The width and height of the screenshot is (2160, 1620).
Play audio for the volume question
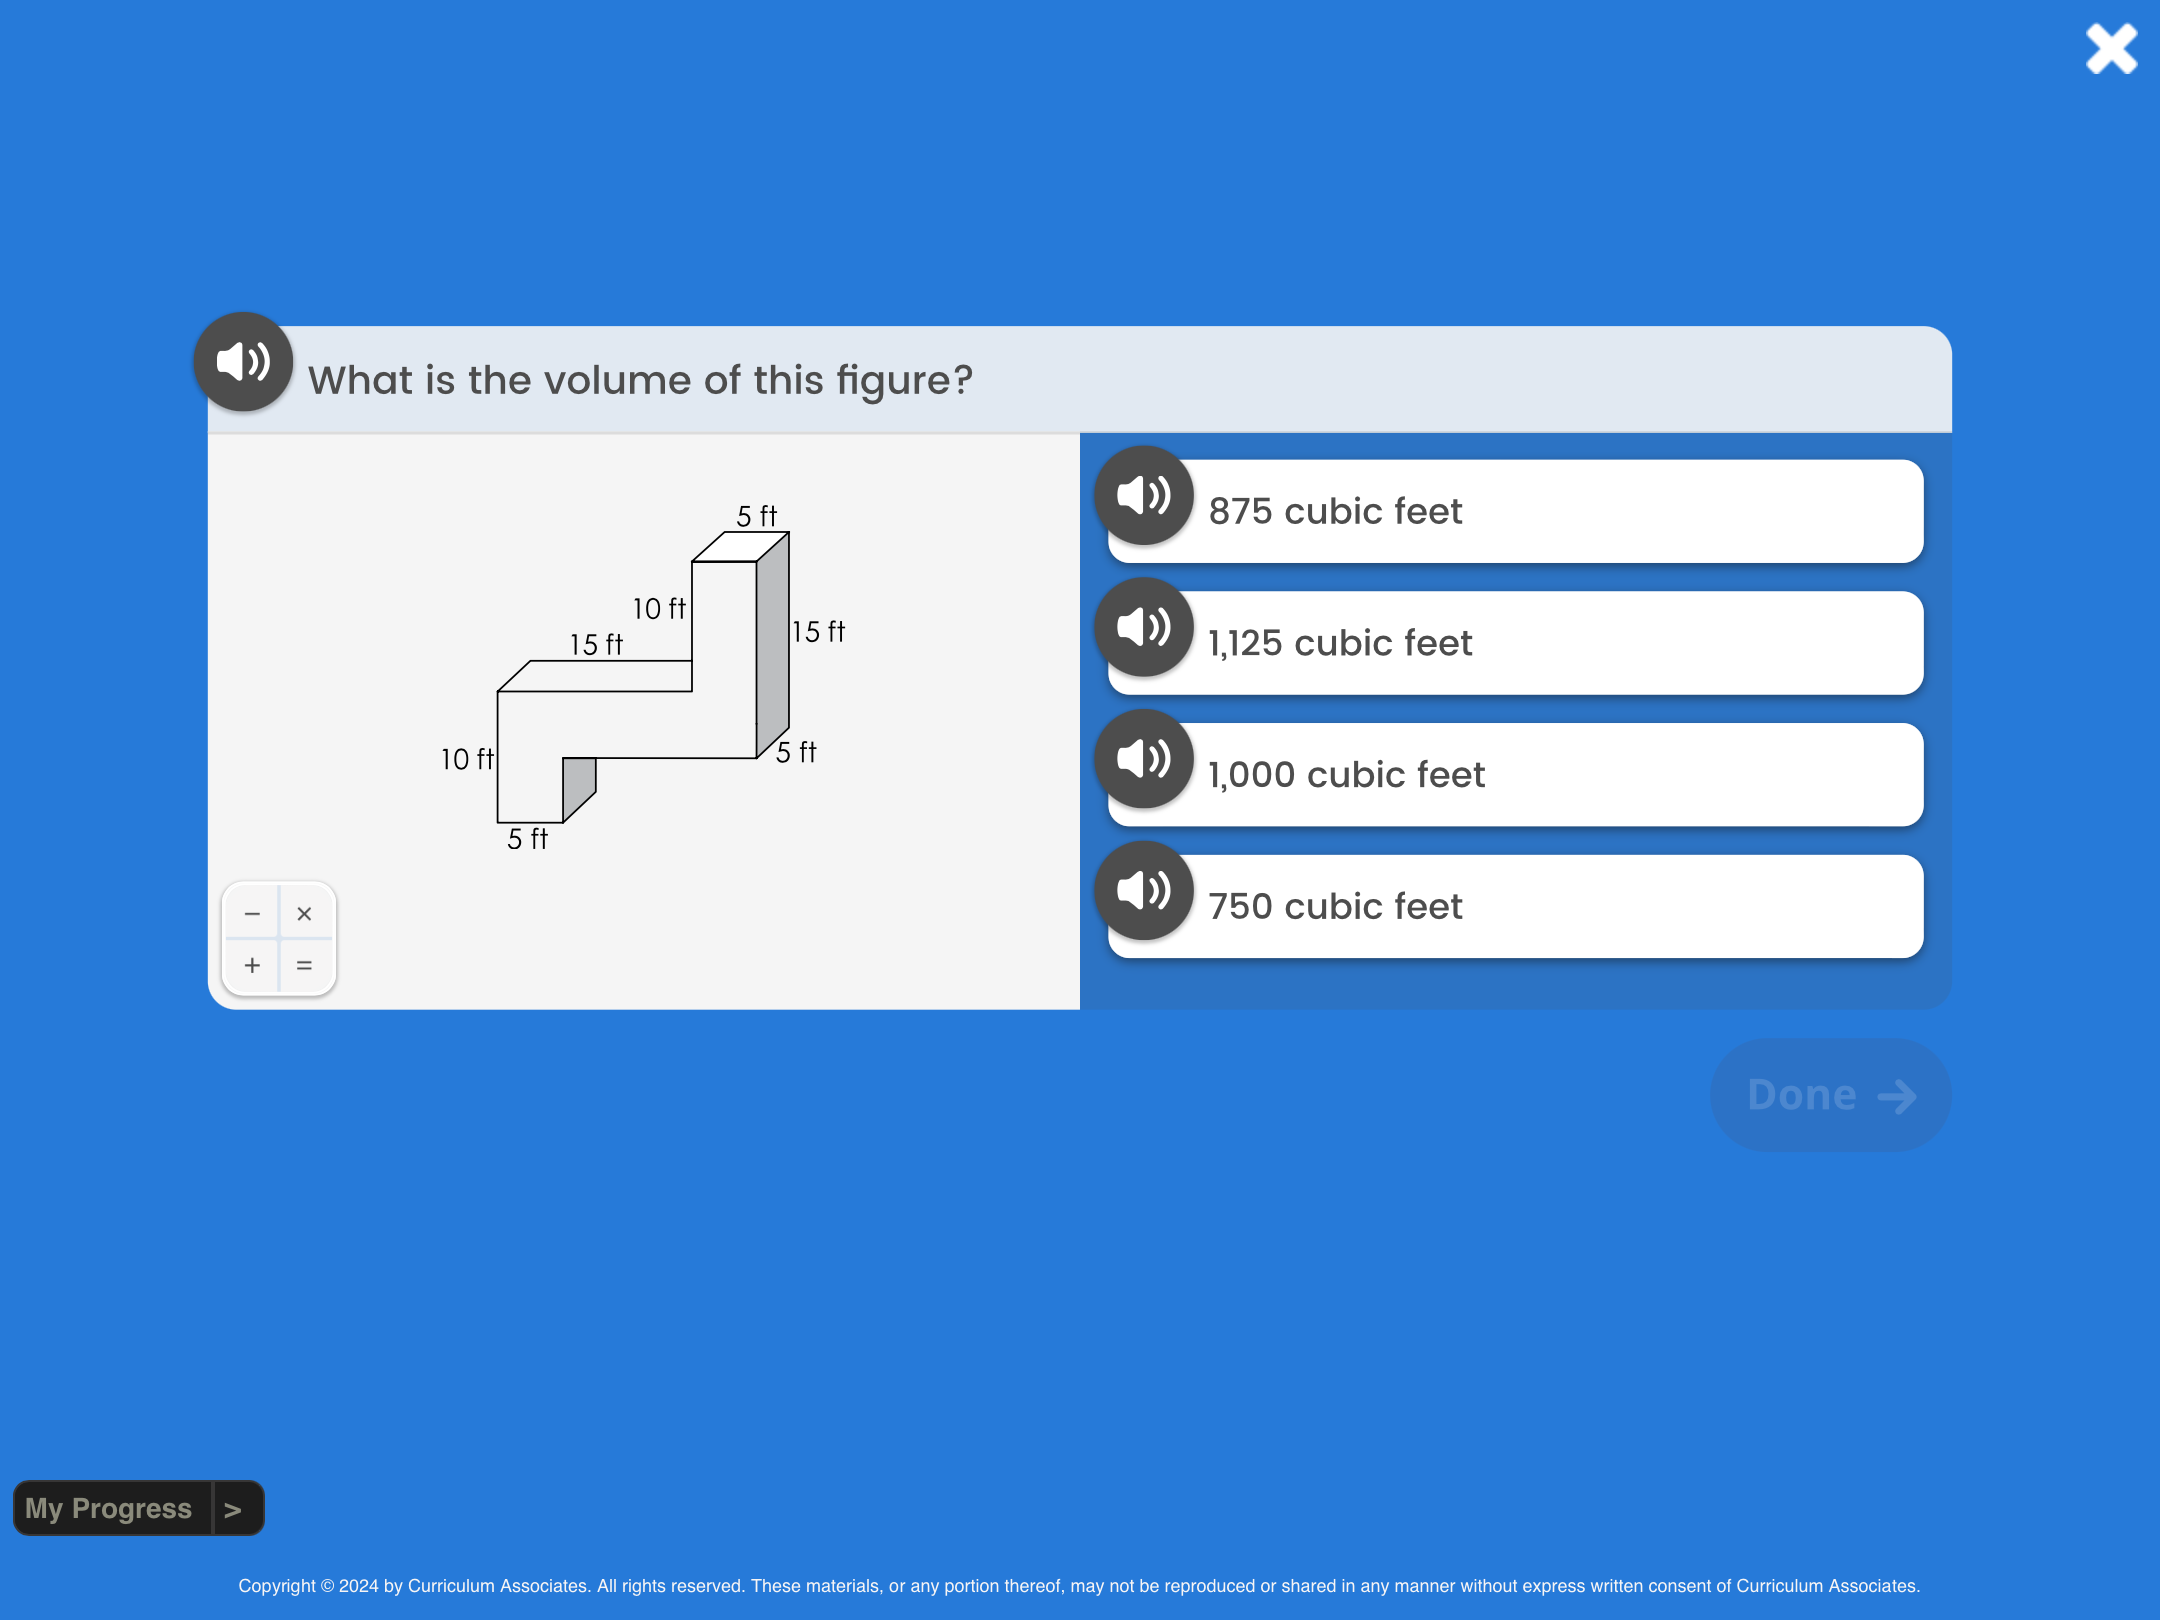point(243,362)
